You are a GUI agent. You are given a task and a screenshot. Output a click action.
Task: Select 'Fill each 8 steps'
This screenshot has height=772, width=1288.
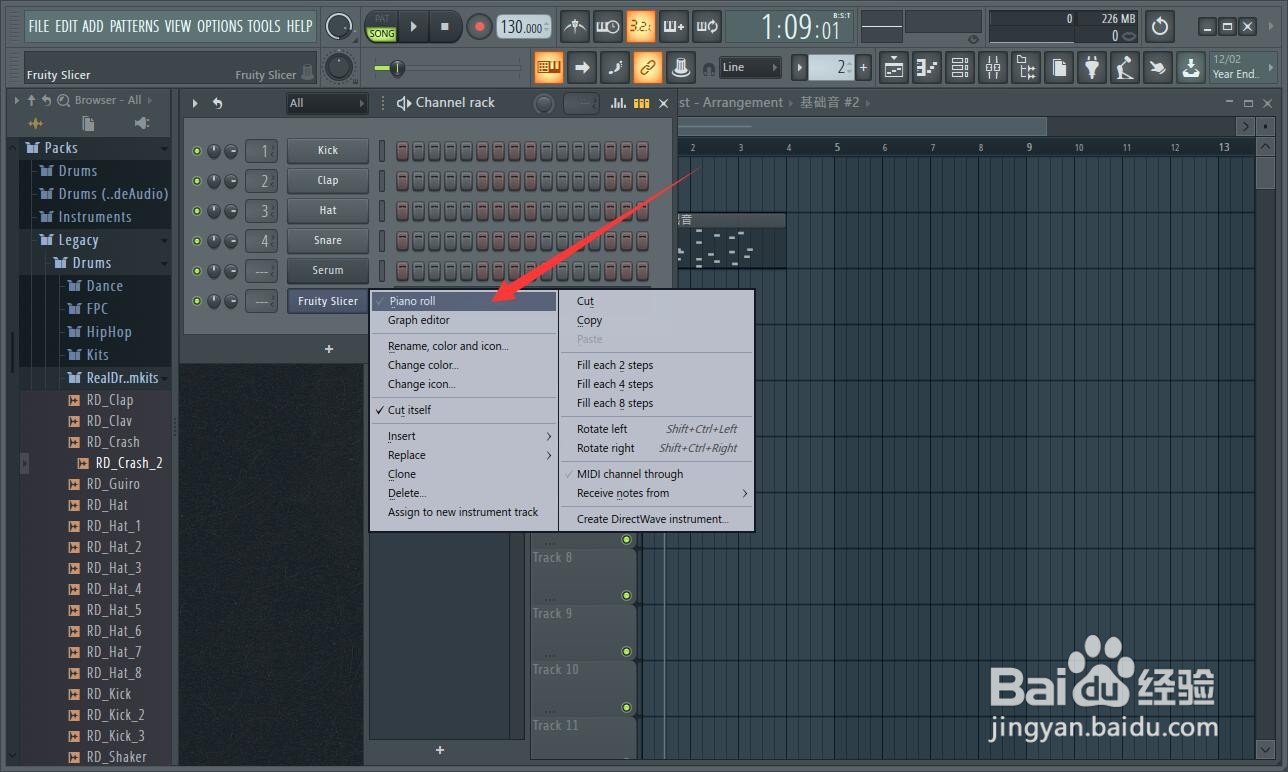click(613, 403)
